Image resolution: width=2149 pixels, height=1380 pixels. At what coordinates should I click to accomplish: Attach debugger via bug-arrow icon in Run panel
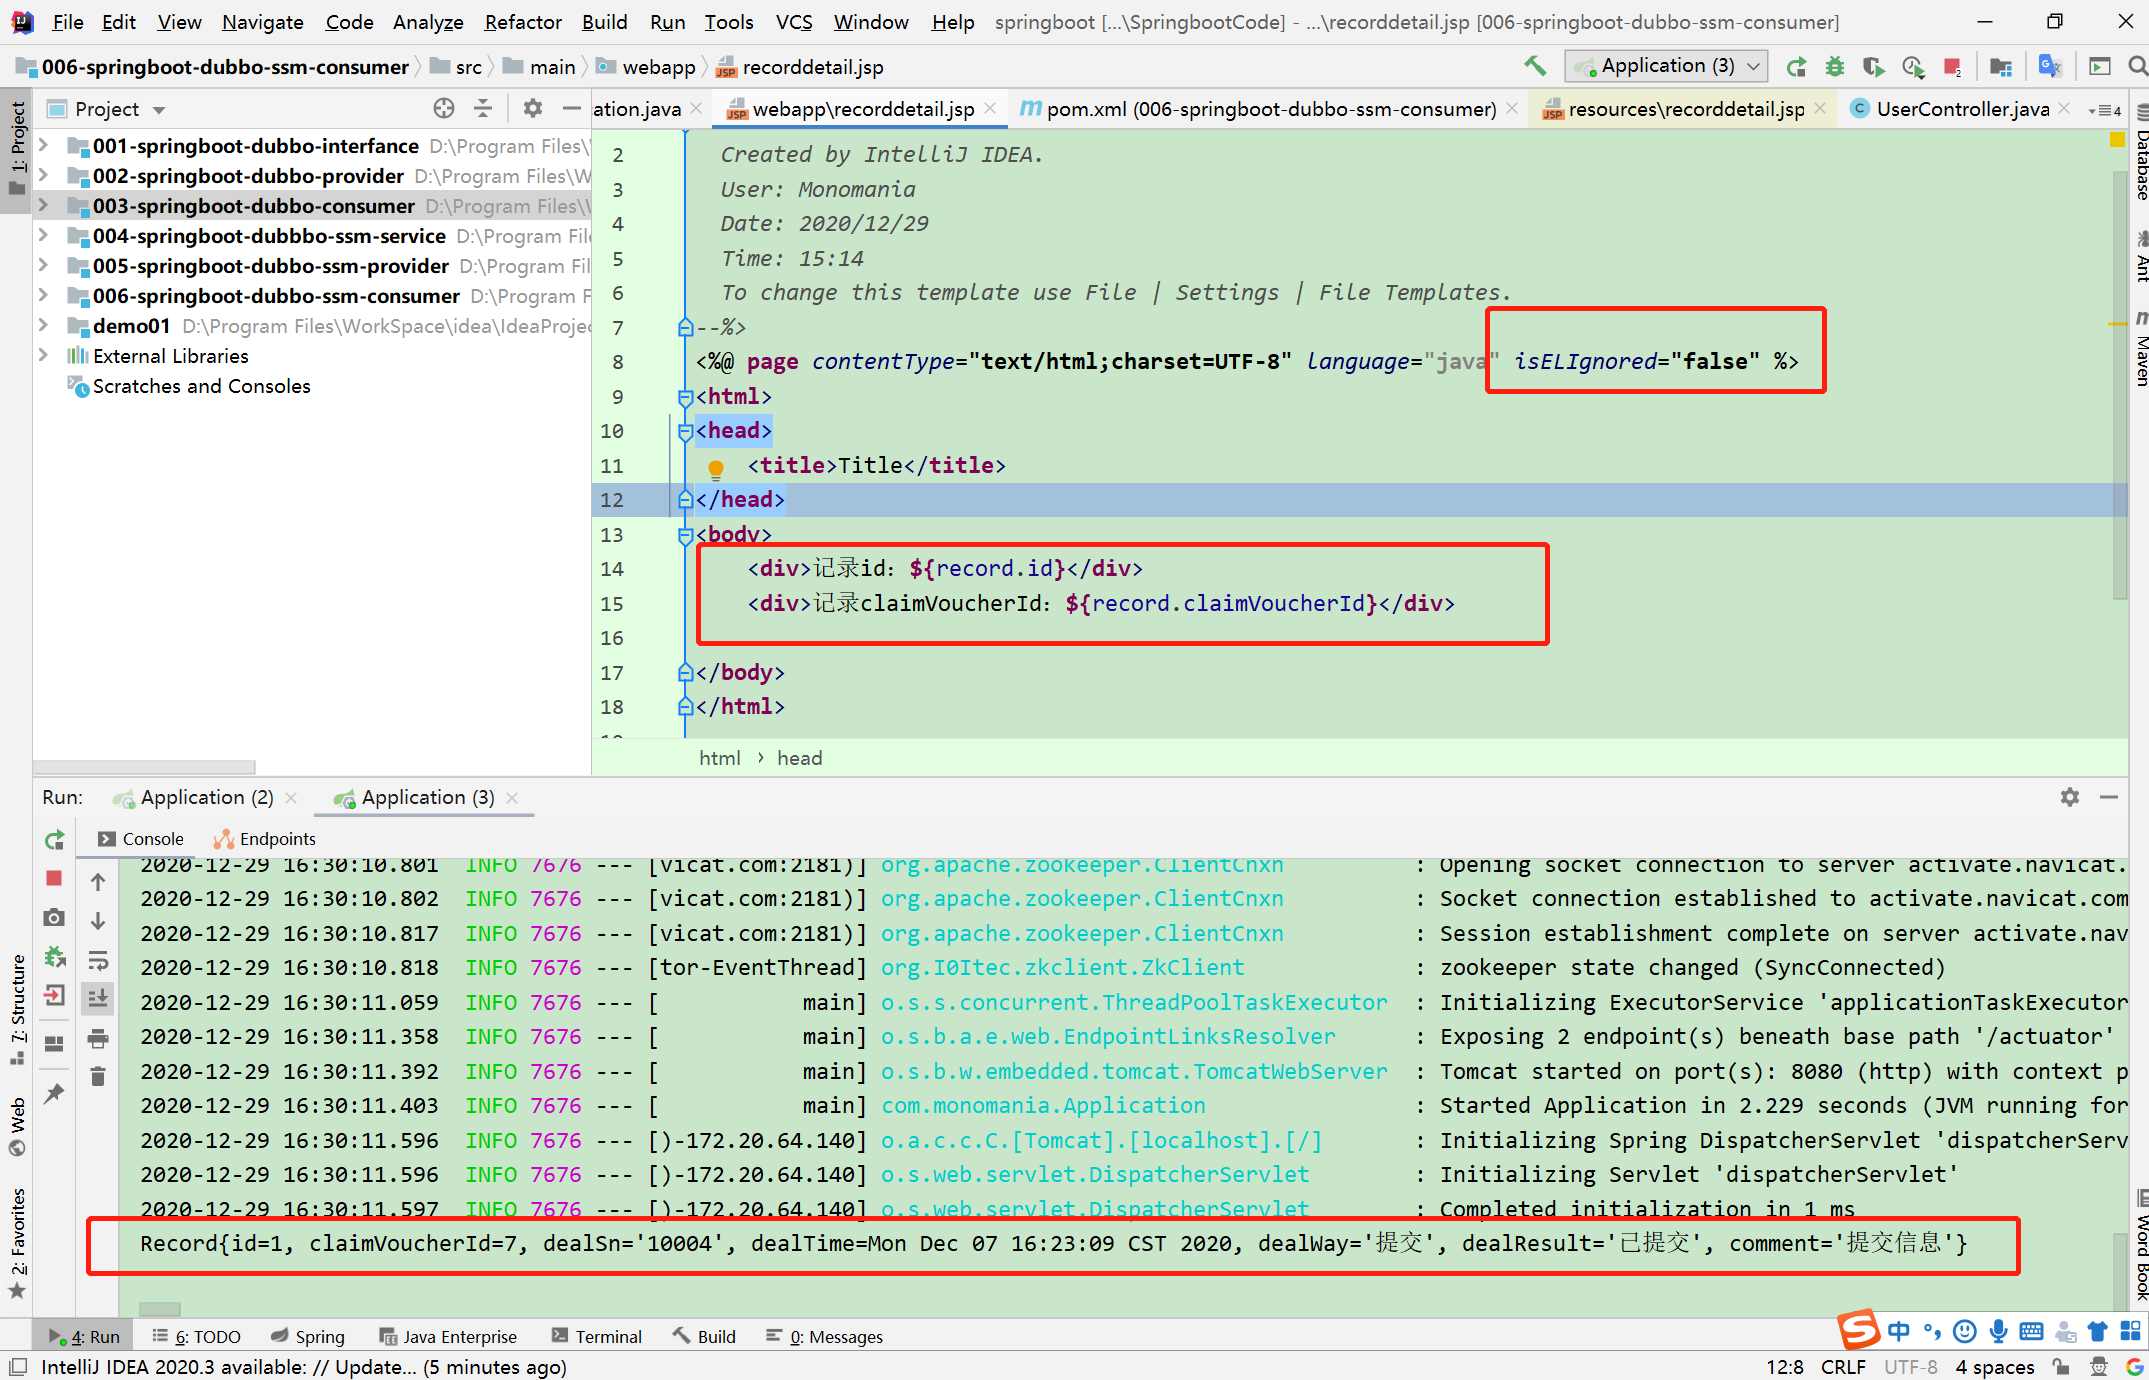(55, 956)
